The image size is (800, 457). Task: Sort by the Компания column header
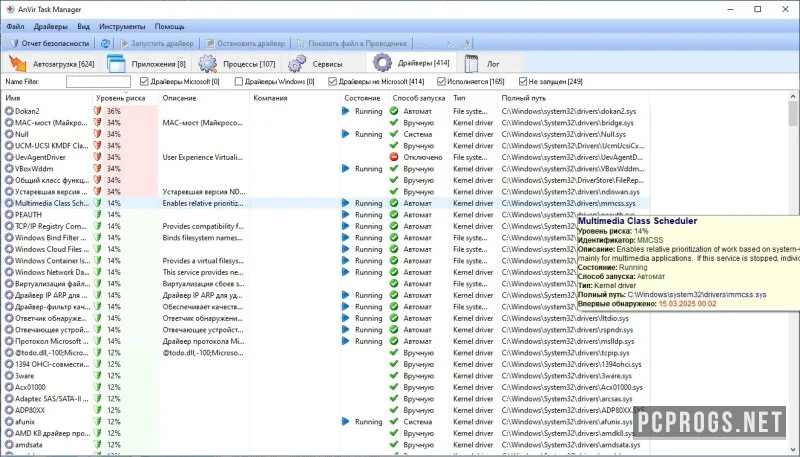point(295,98)
